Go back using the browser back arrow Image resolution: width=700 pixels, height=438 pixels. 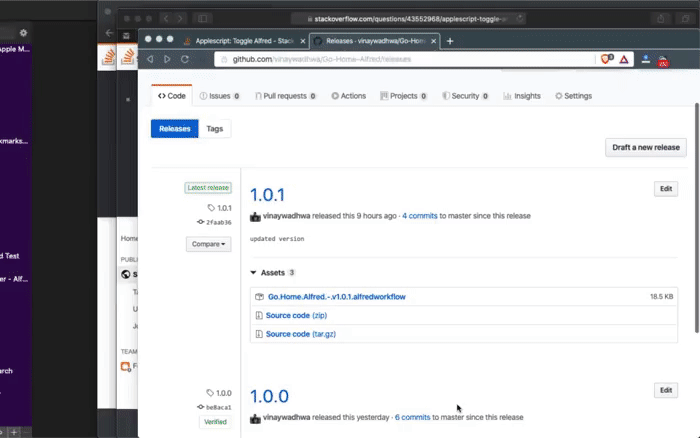(151, 59)
